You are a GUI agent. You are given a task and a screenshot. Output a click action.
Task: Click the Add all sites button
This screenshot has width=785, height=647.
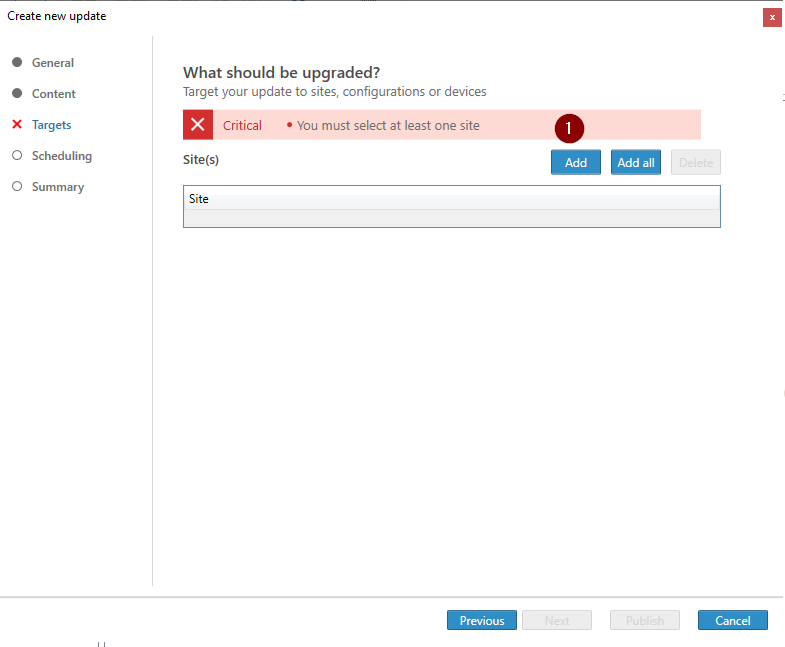[x=636, y=162]
